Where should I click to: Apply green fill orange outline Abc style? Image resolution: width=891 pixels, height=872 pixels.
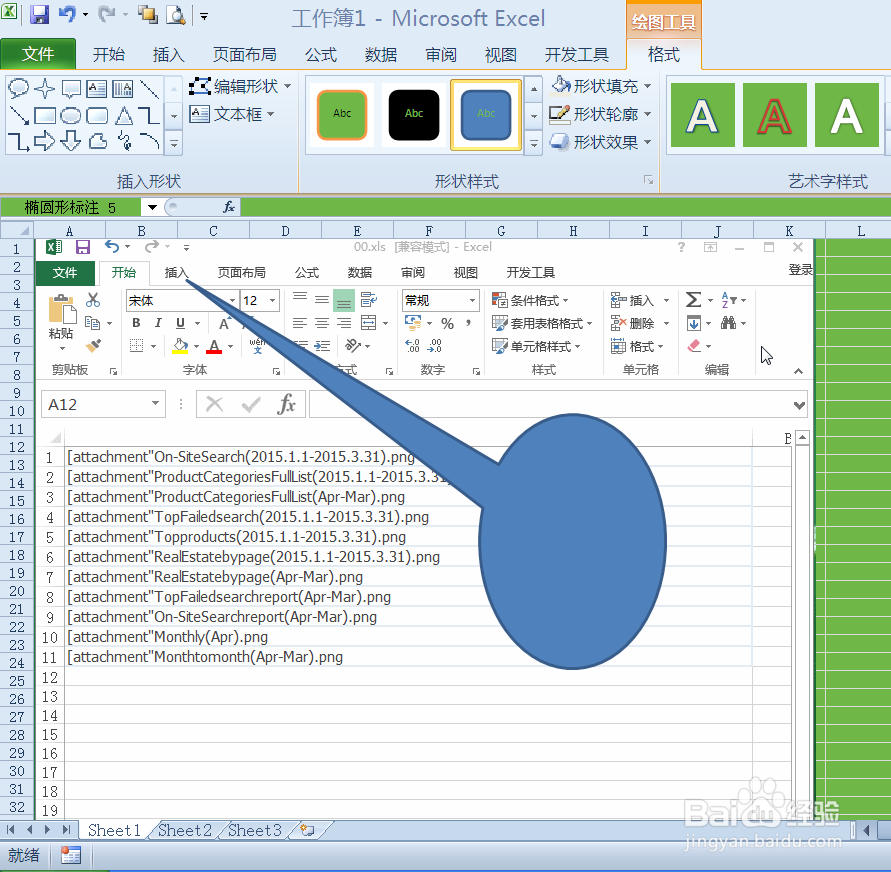(342, 115)
